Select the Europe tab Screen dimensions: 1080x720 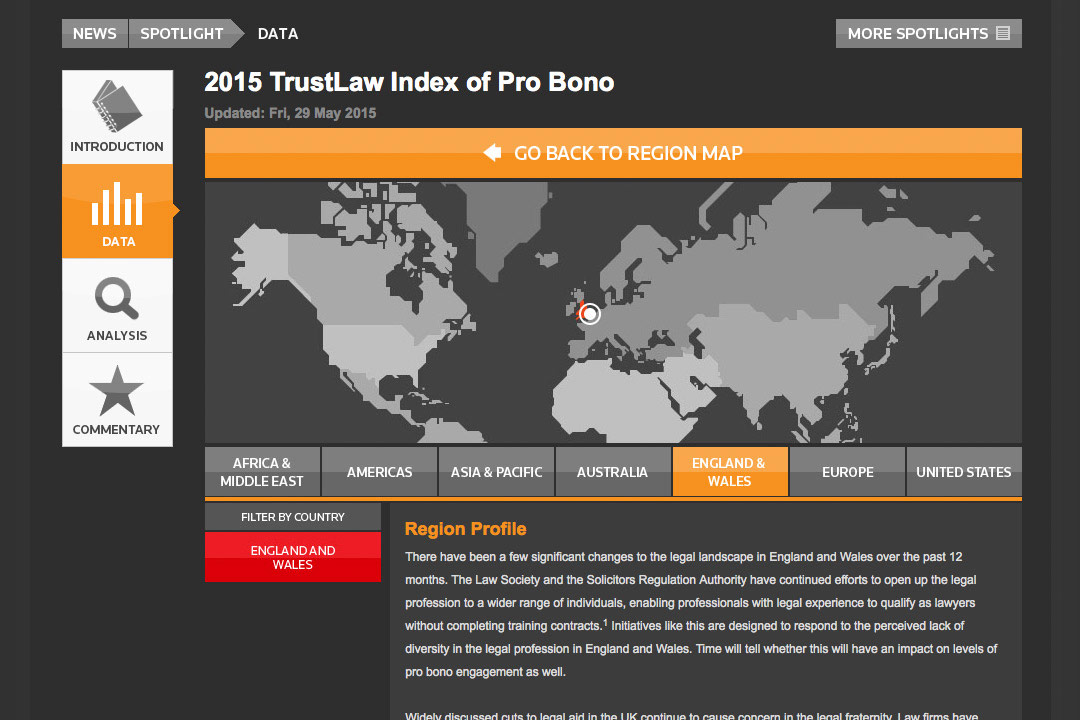click(847, 472)
